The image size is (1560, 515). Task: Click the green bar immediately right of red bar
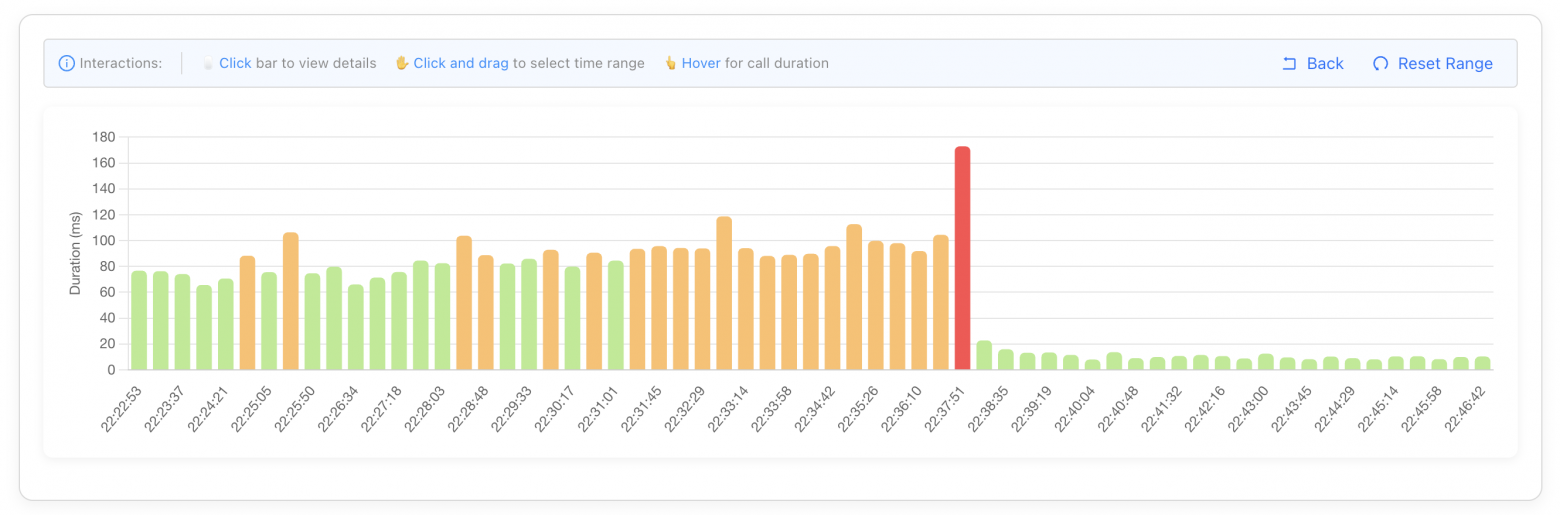pos(984,356)
